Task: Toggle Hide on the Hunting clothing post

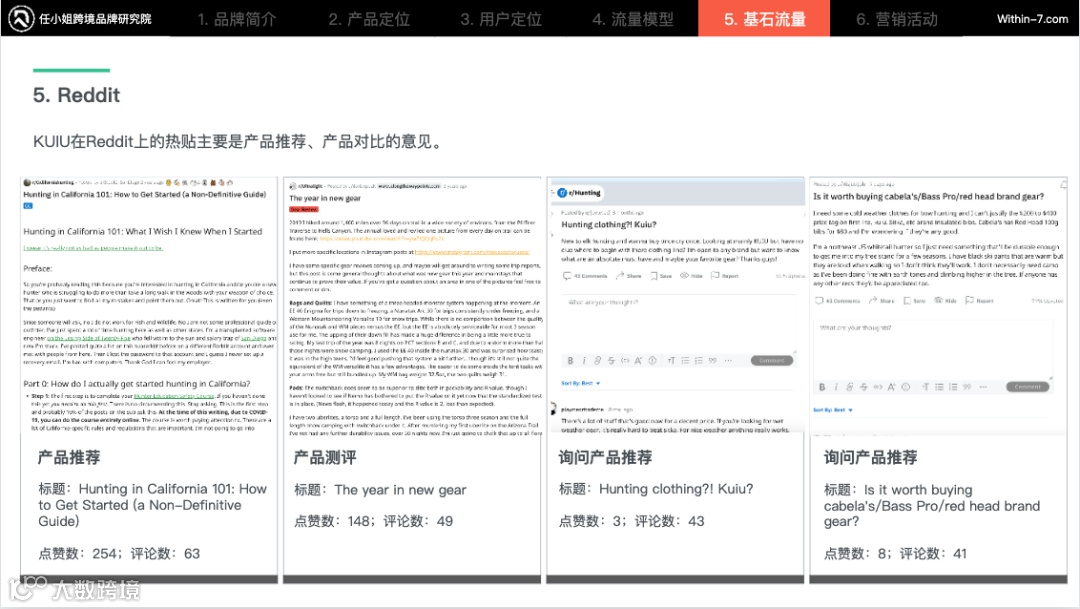Action: 690,276
